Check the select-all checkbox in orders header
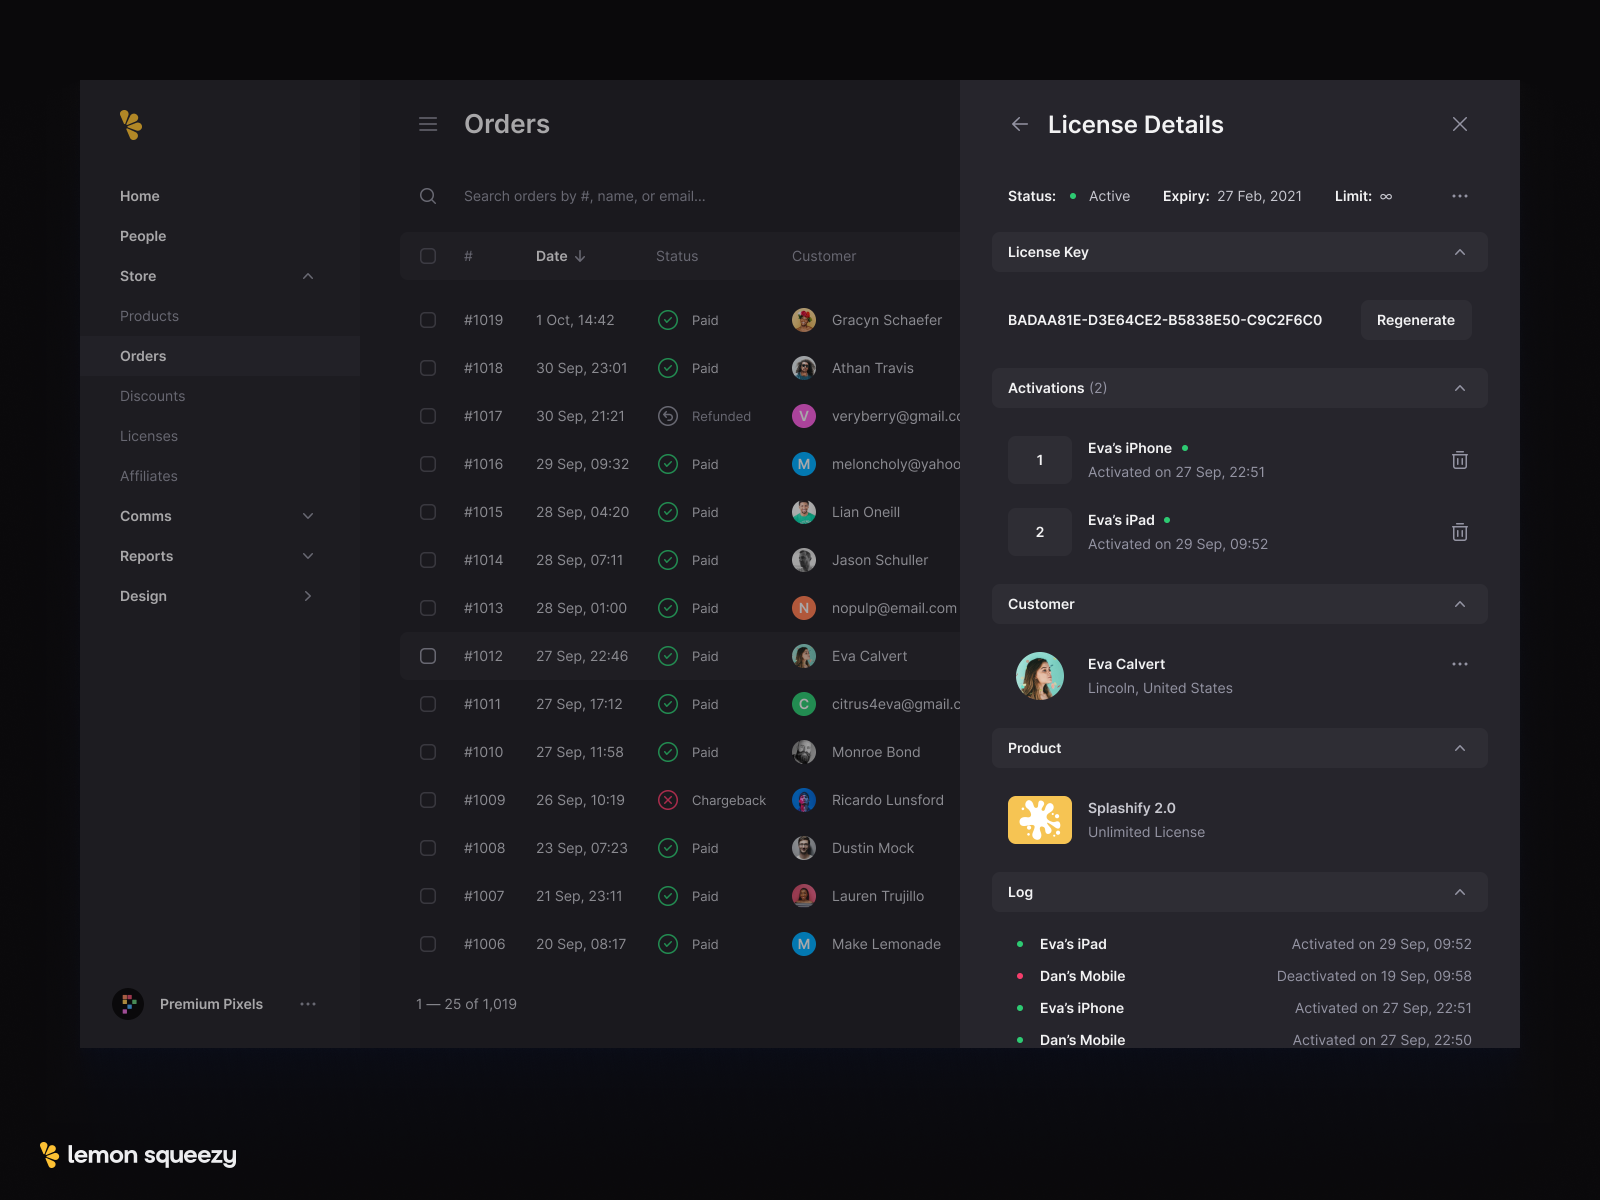Viewport: 1600px width, 1200px height. pos(428,256)
